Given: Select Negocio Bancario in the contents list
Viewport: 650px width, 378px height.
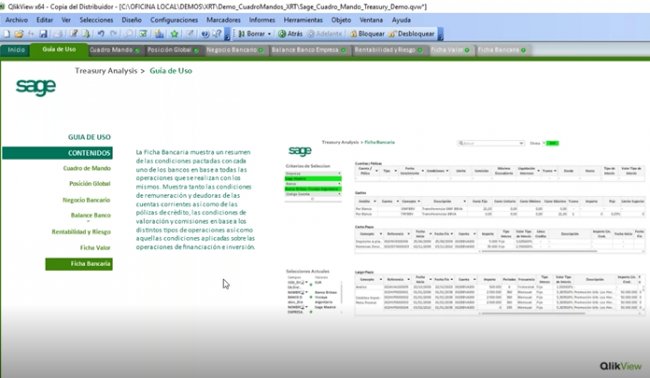Looking at the screenshot, I should pyautogui.click(x=86, y=200).
